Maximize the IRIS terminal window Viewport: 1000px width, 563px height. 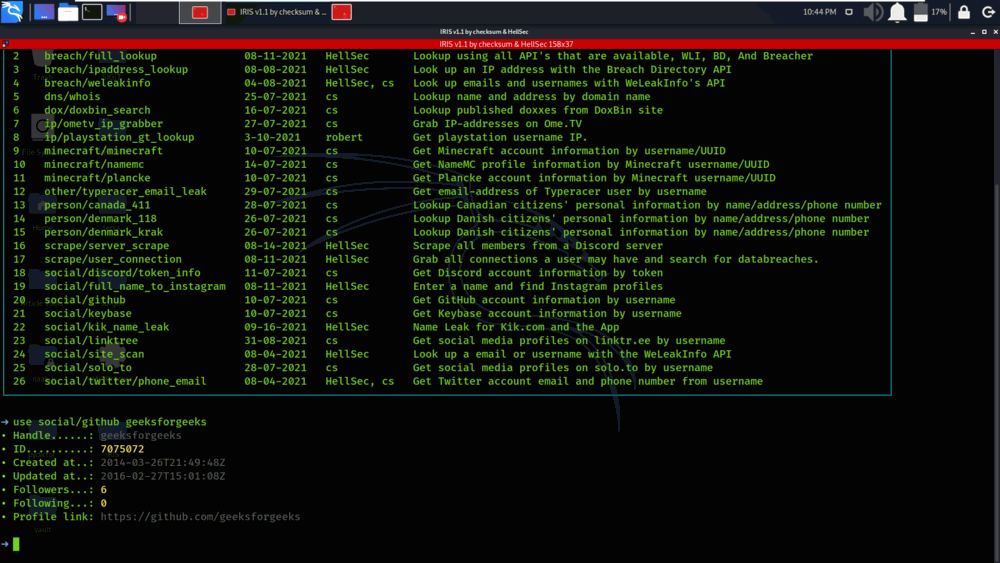pos(984,32)
